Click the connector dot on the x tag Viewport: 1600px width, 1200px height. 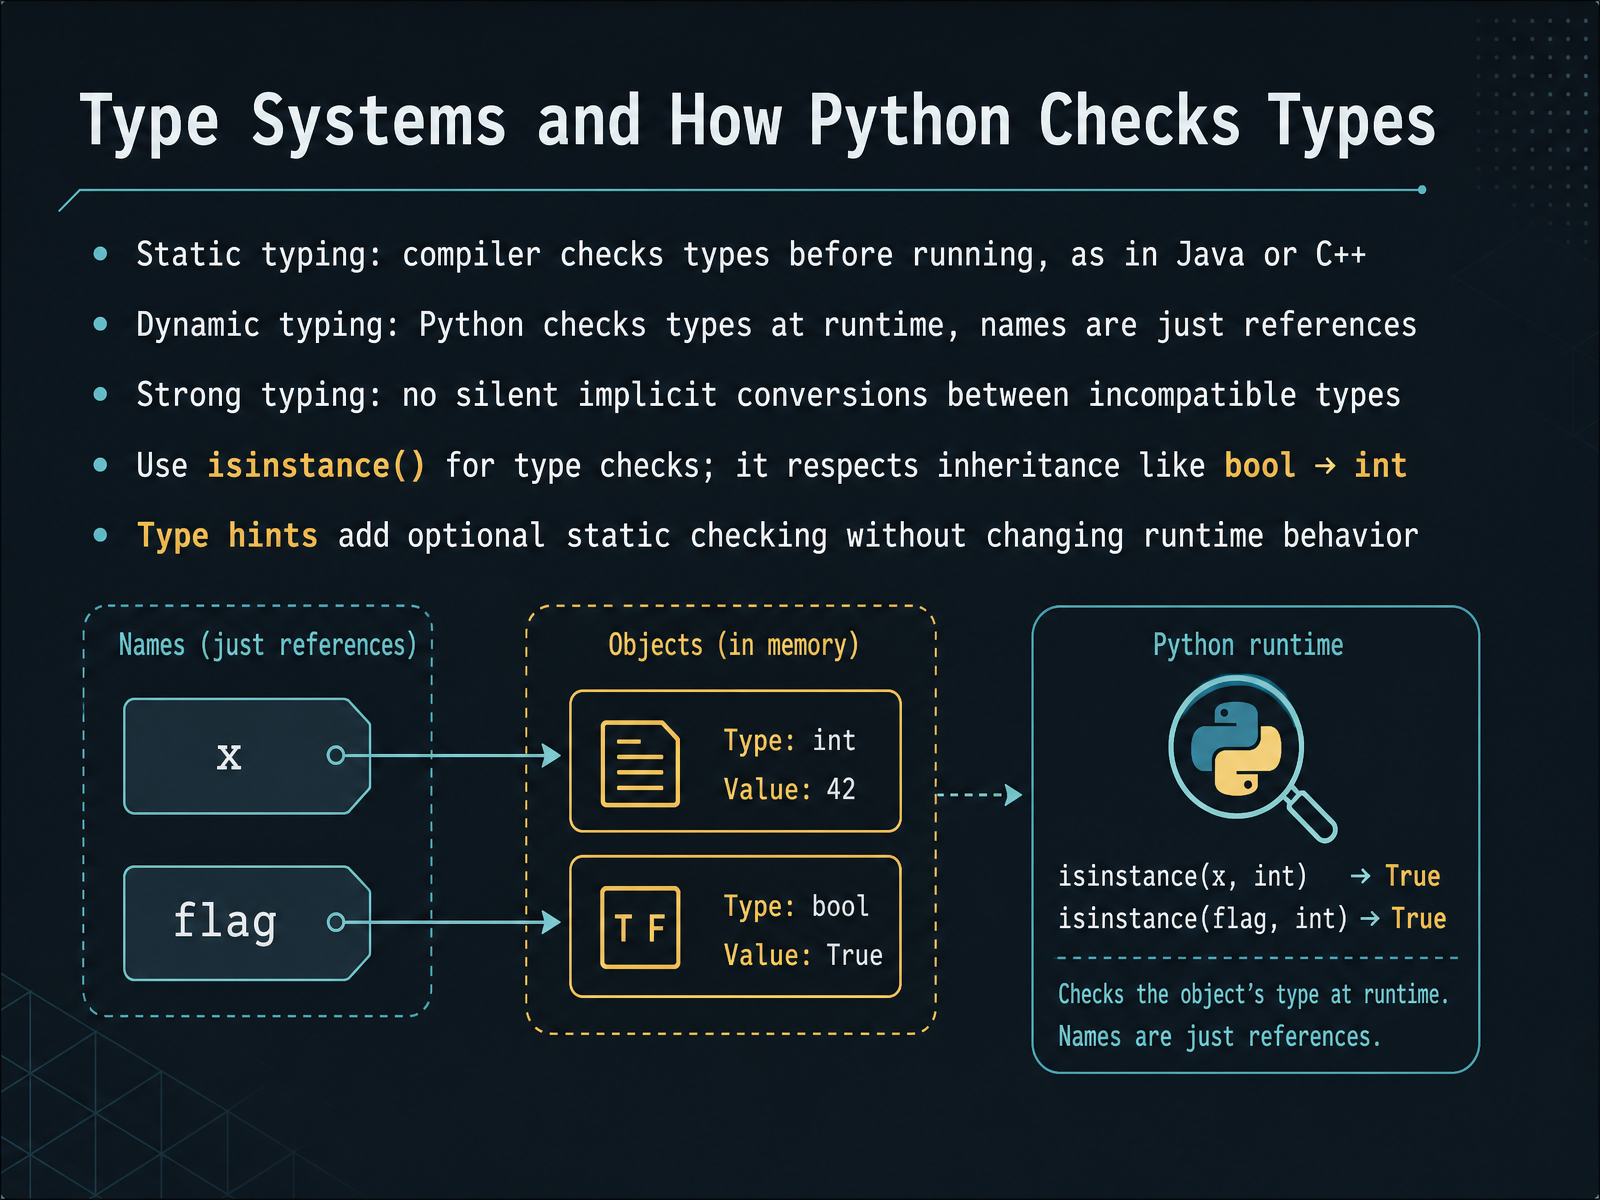336,755
